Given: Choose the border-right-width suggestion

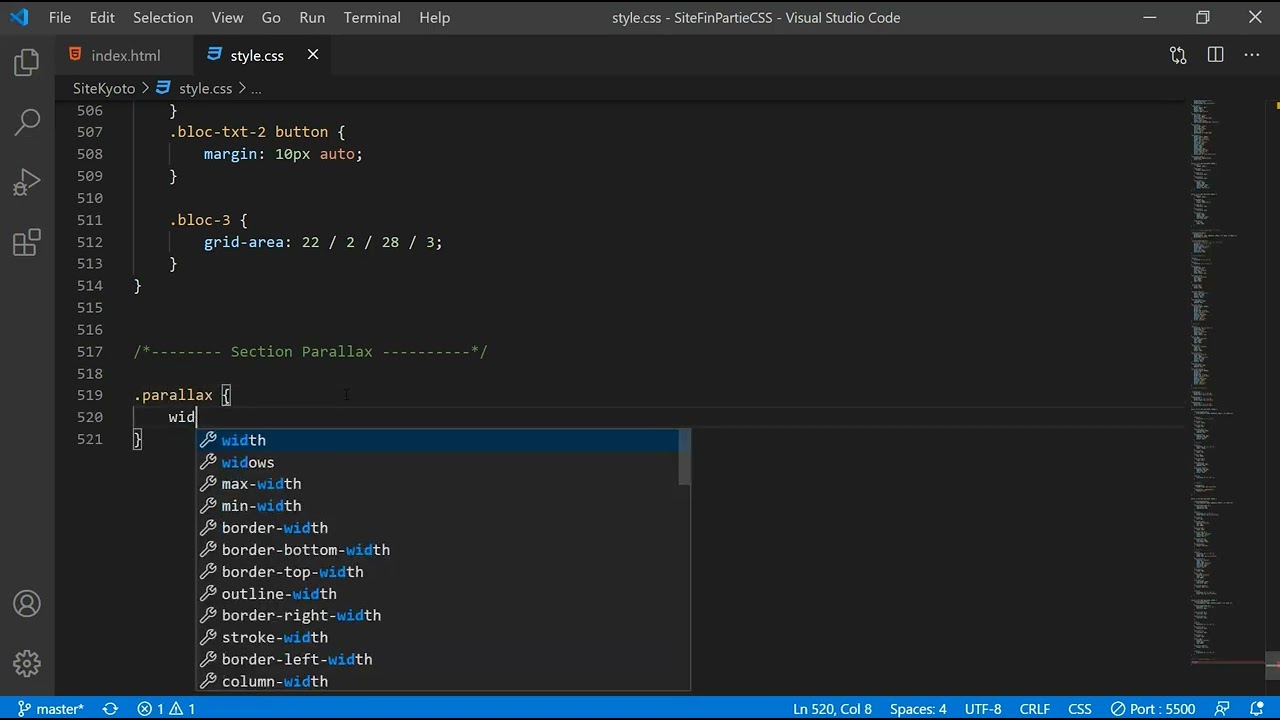Looking at the screenshot, I should (437, 616).
